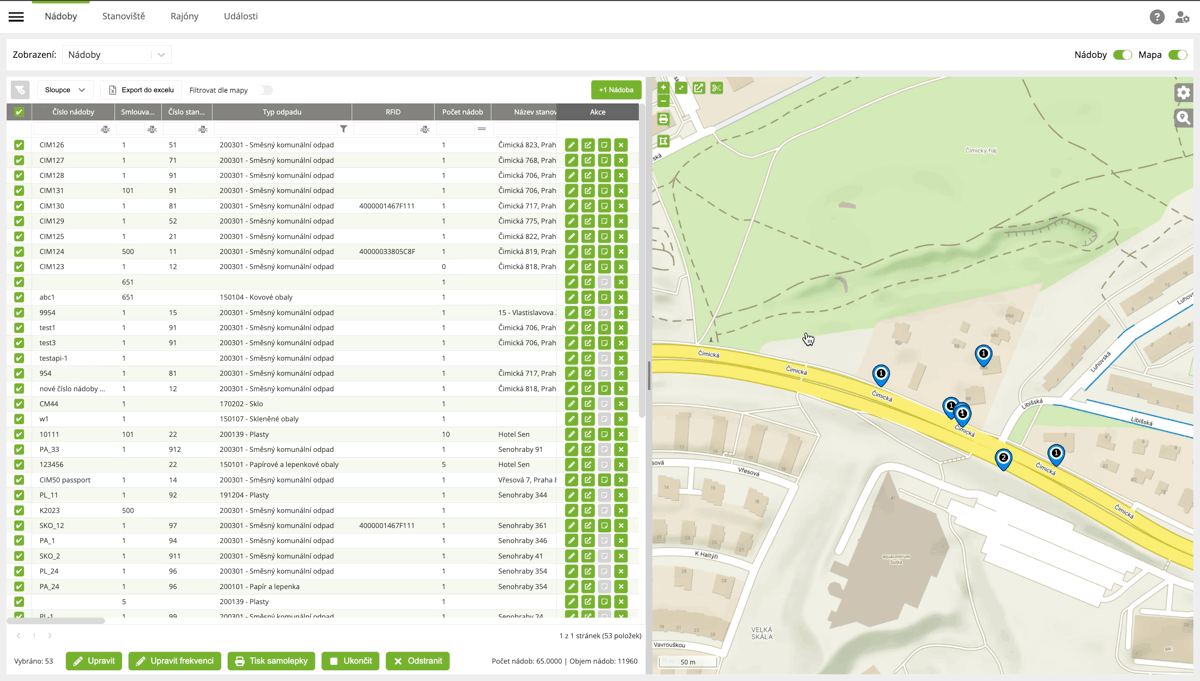Click the map location search icon
1200x681 pixels.
pos(1183,118)
